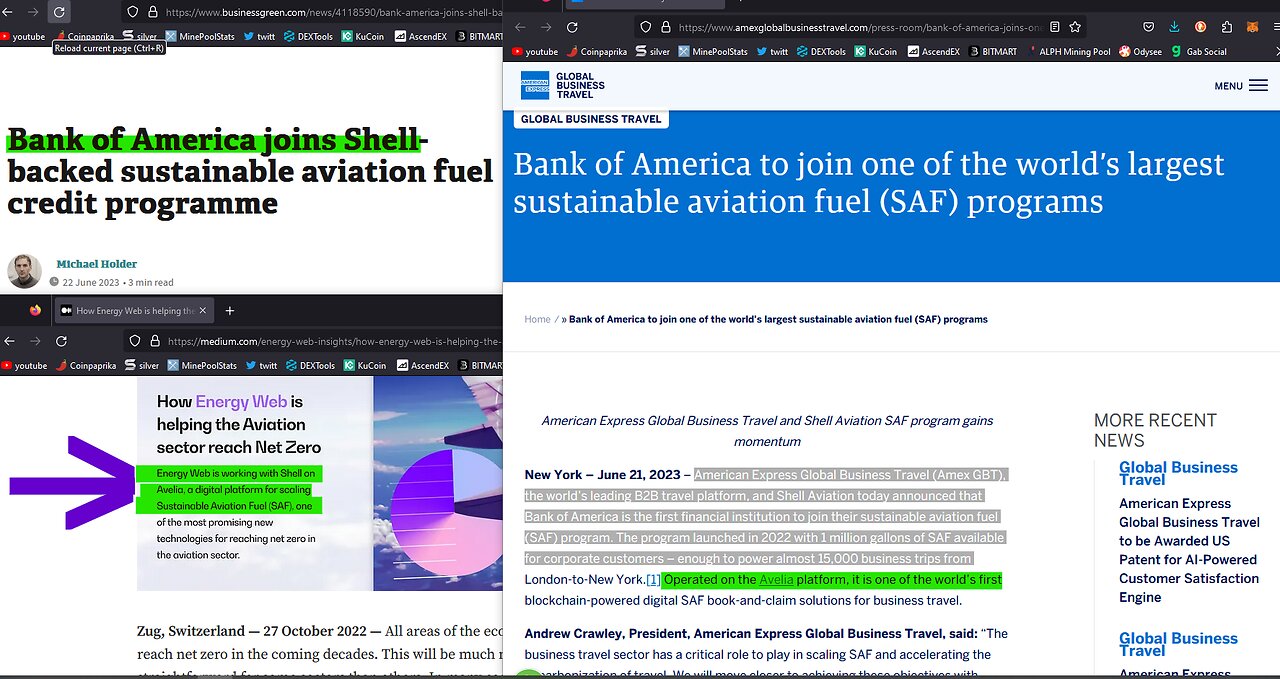Open ALPH Mining Pool bookmark
This screenshot has height=679, width=1280.
coord(1068,51)
